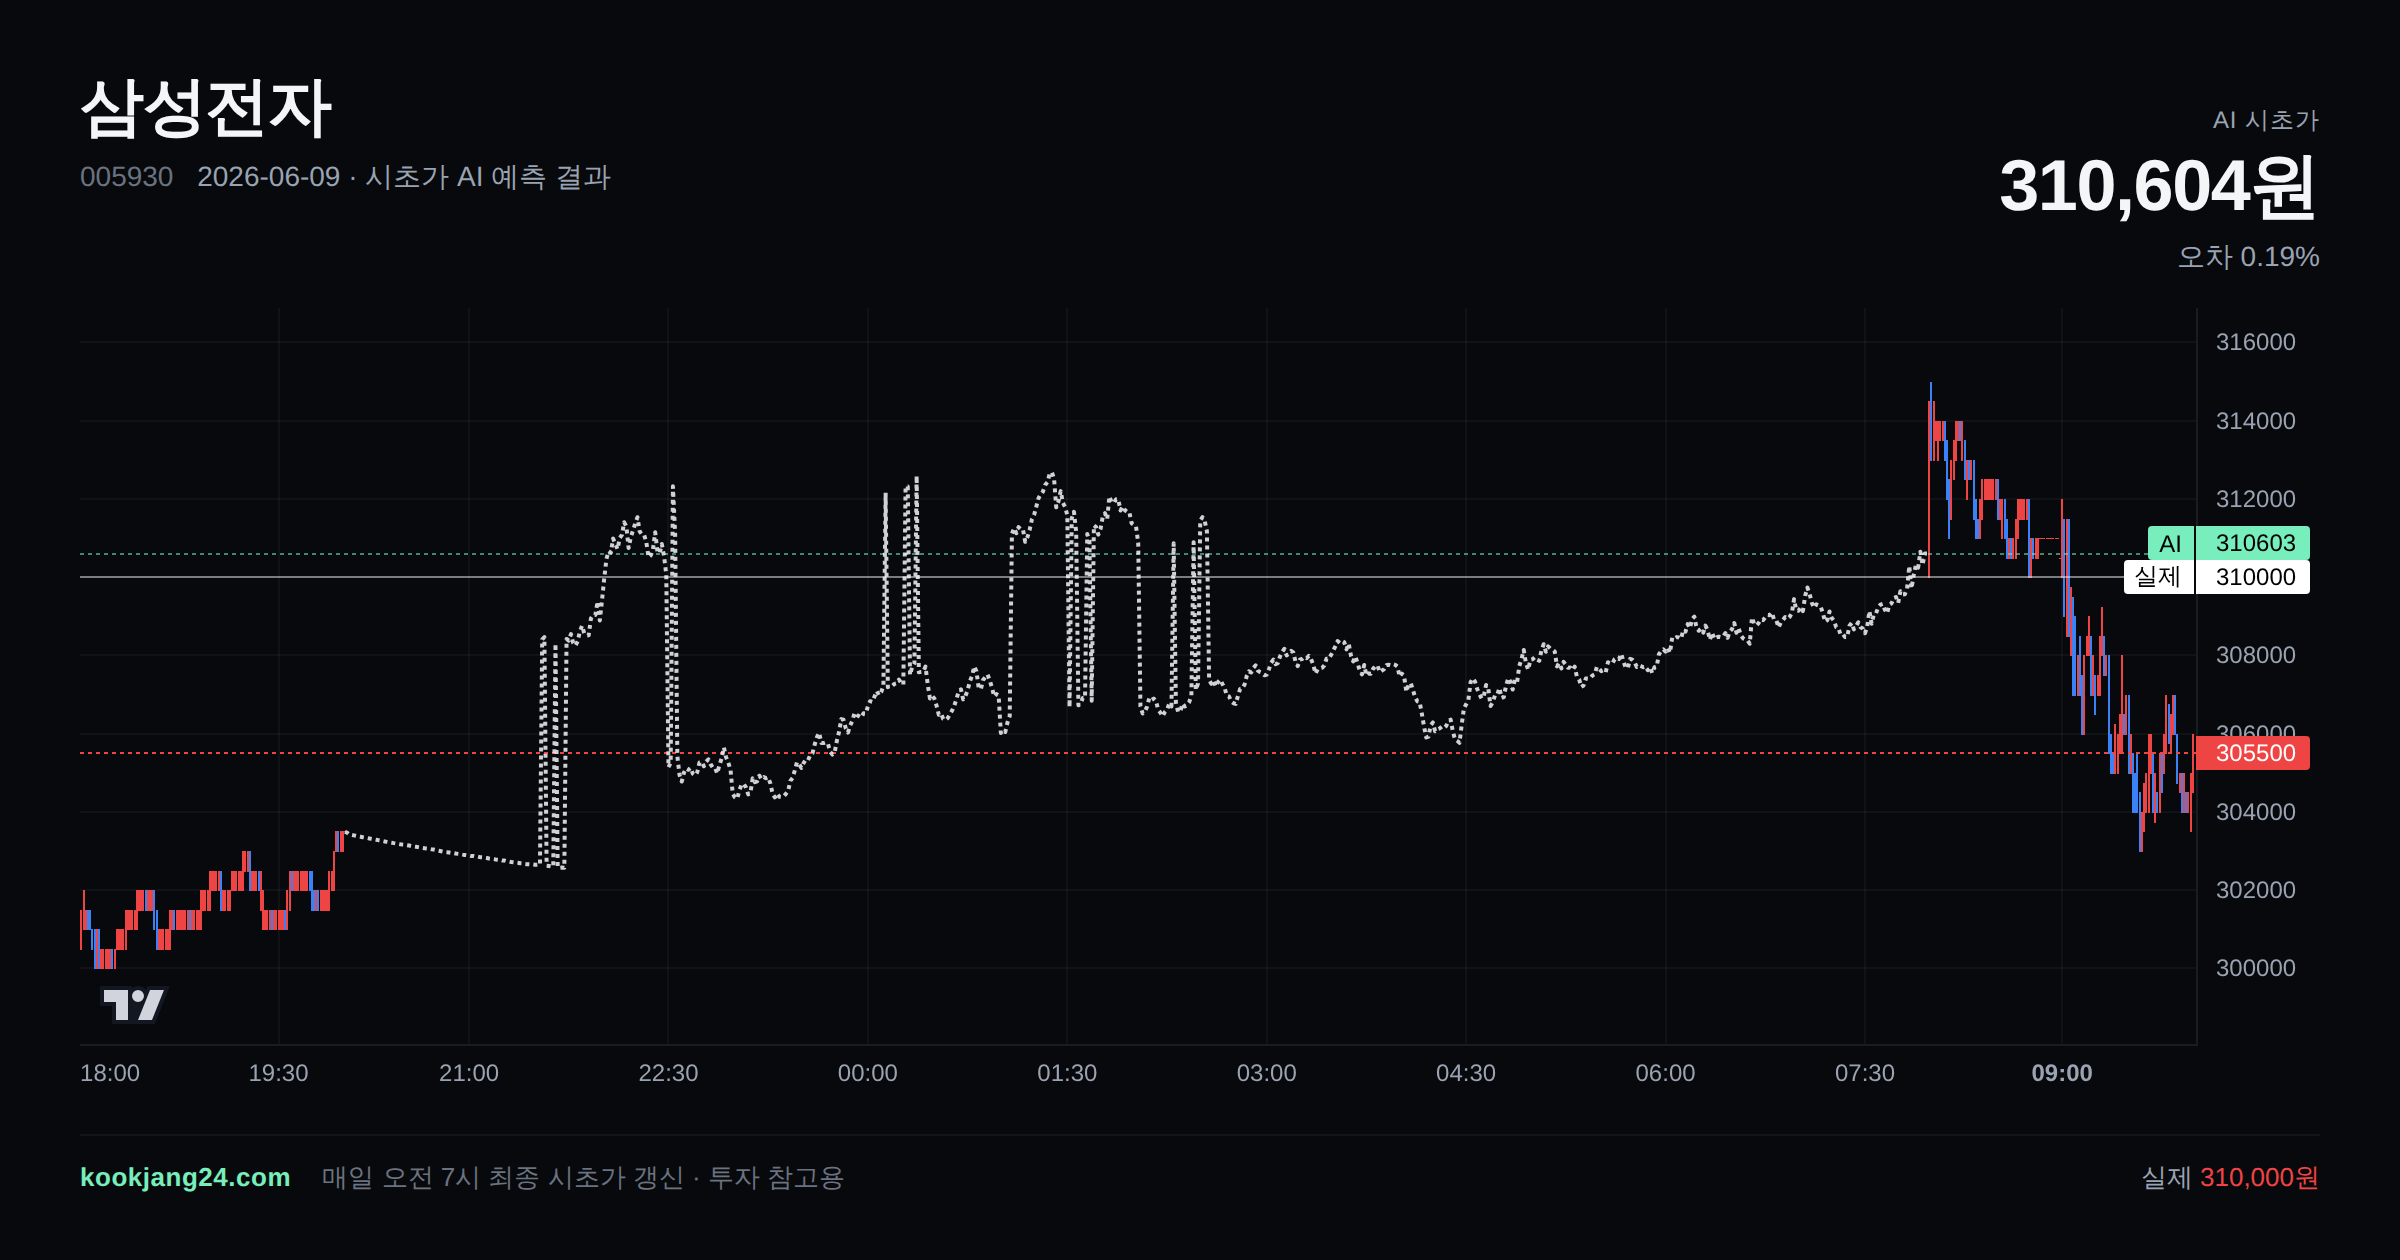Viewport: 2400px width, 1260px height.
Task: Click the 00:00 time axis label
Action: tap(867, 1073)
